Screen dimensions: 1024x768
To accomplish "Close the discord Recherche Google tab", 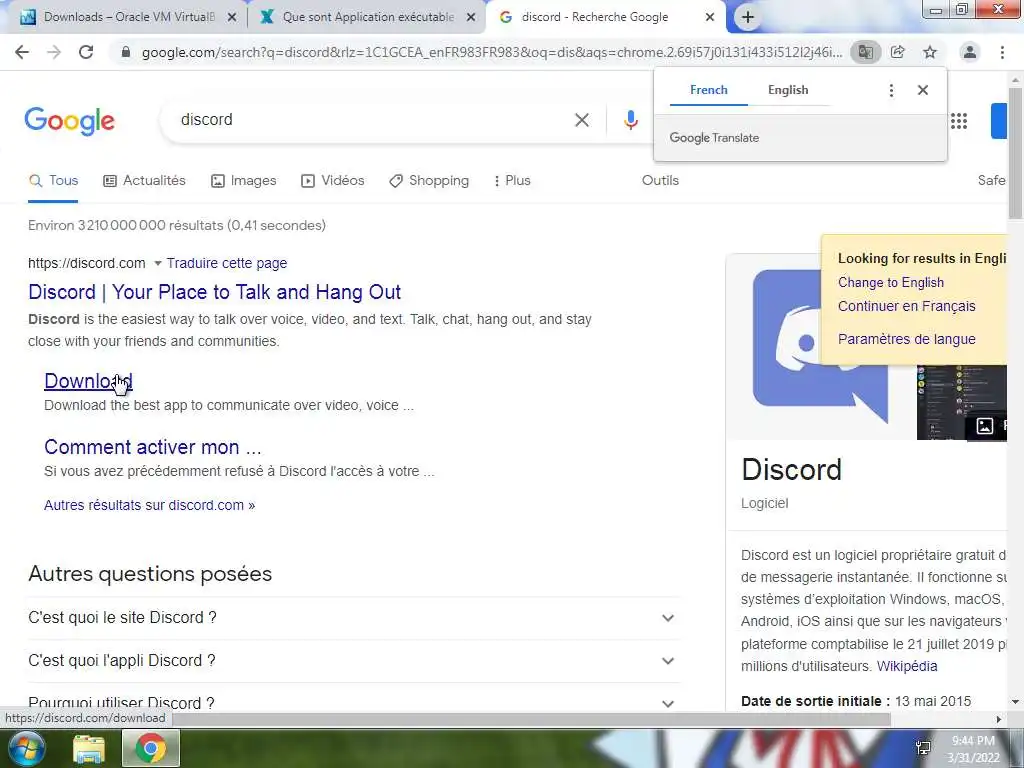I will (x=710, y=17).
